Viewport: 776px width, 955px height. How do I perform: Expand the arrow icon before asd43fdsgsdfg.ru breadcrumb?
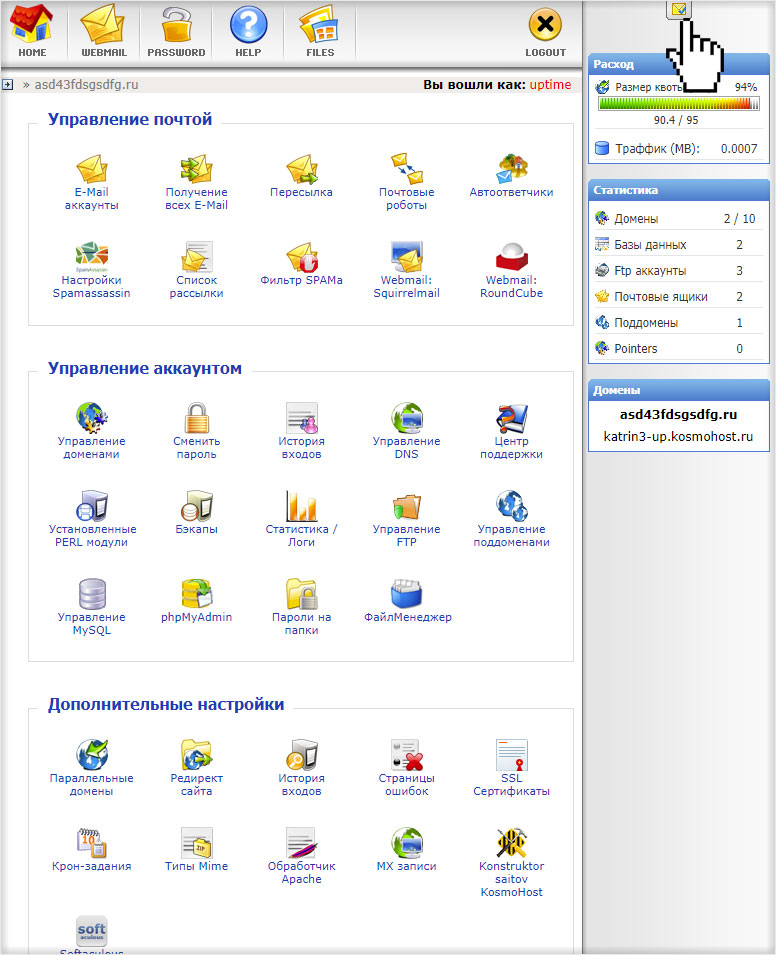(7, 85)
